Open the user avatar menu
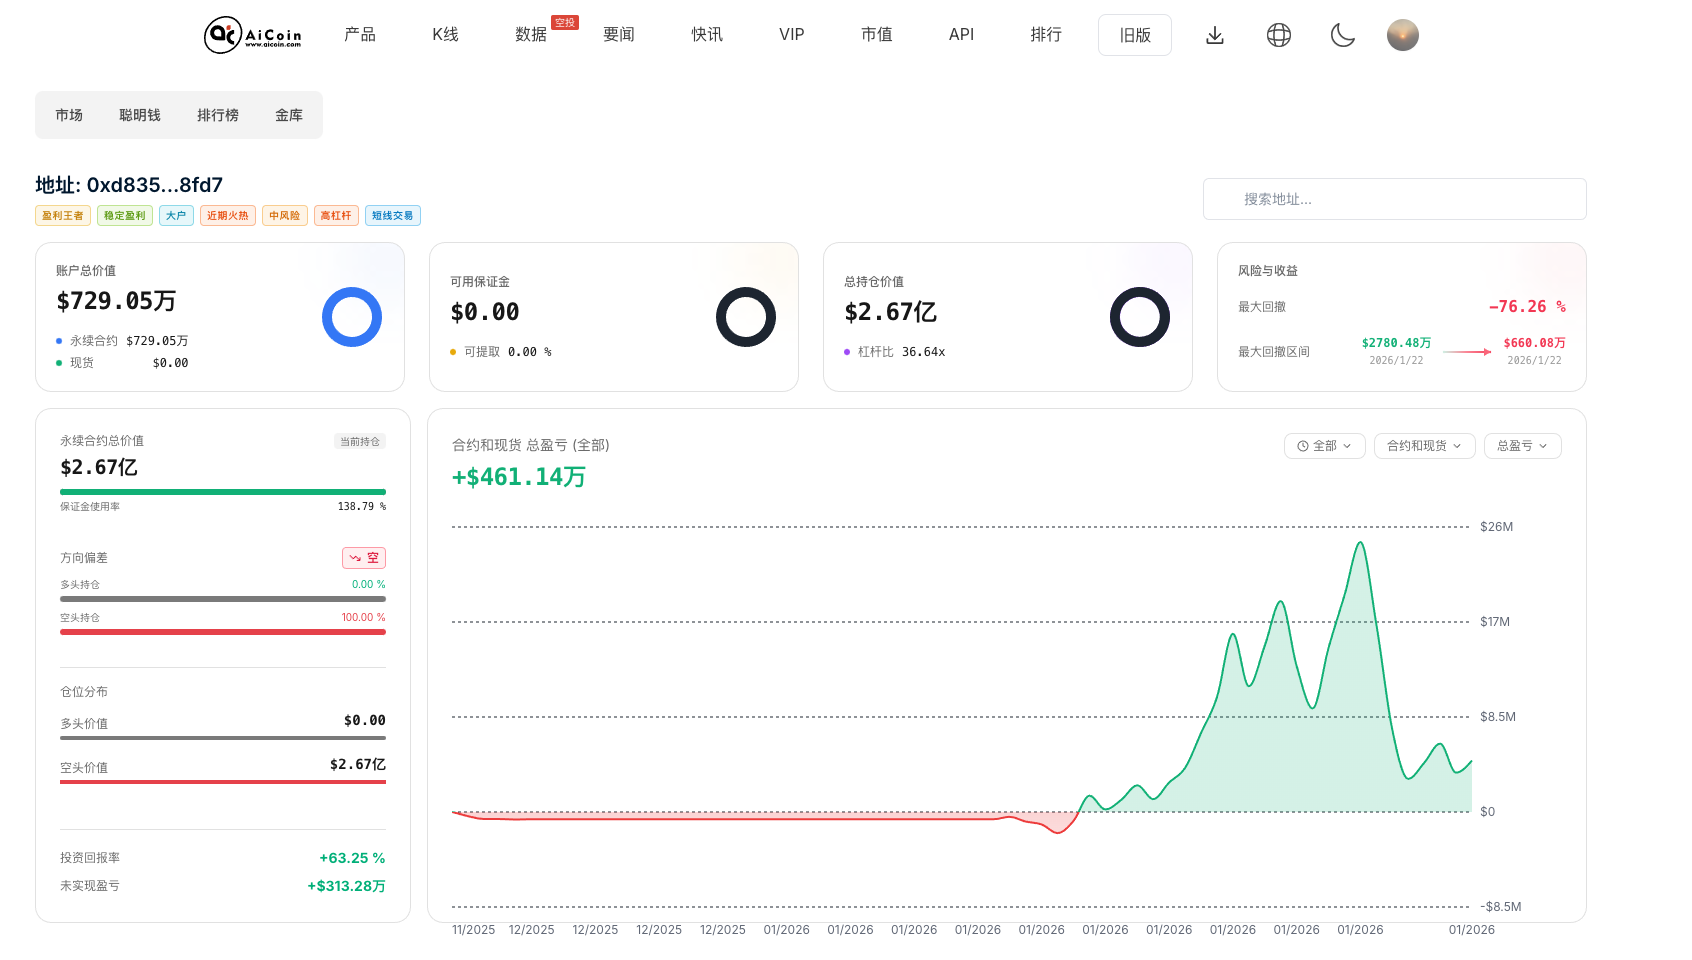Viewport: 1692px width, 960px height. (1403, 35)
